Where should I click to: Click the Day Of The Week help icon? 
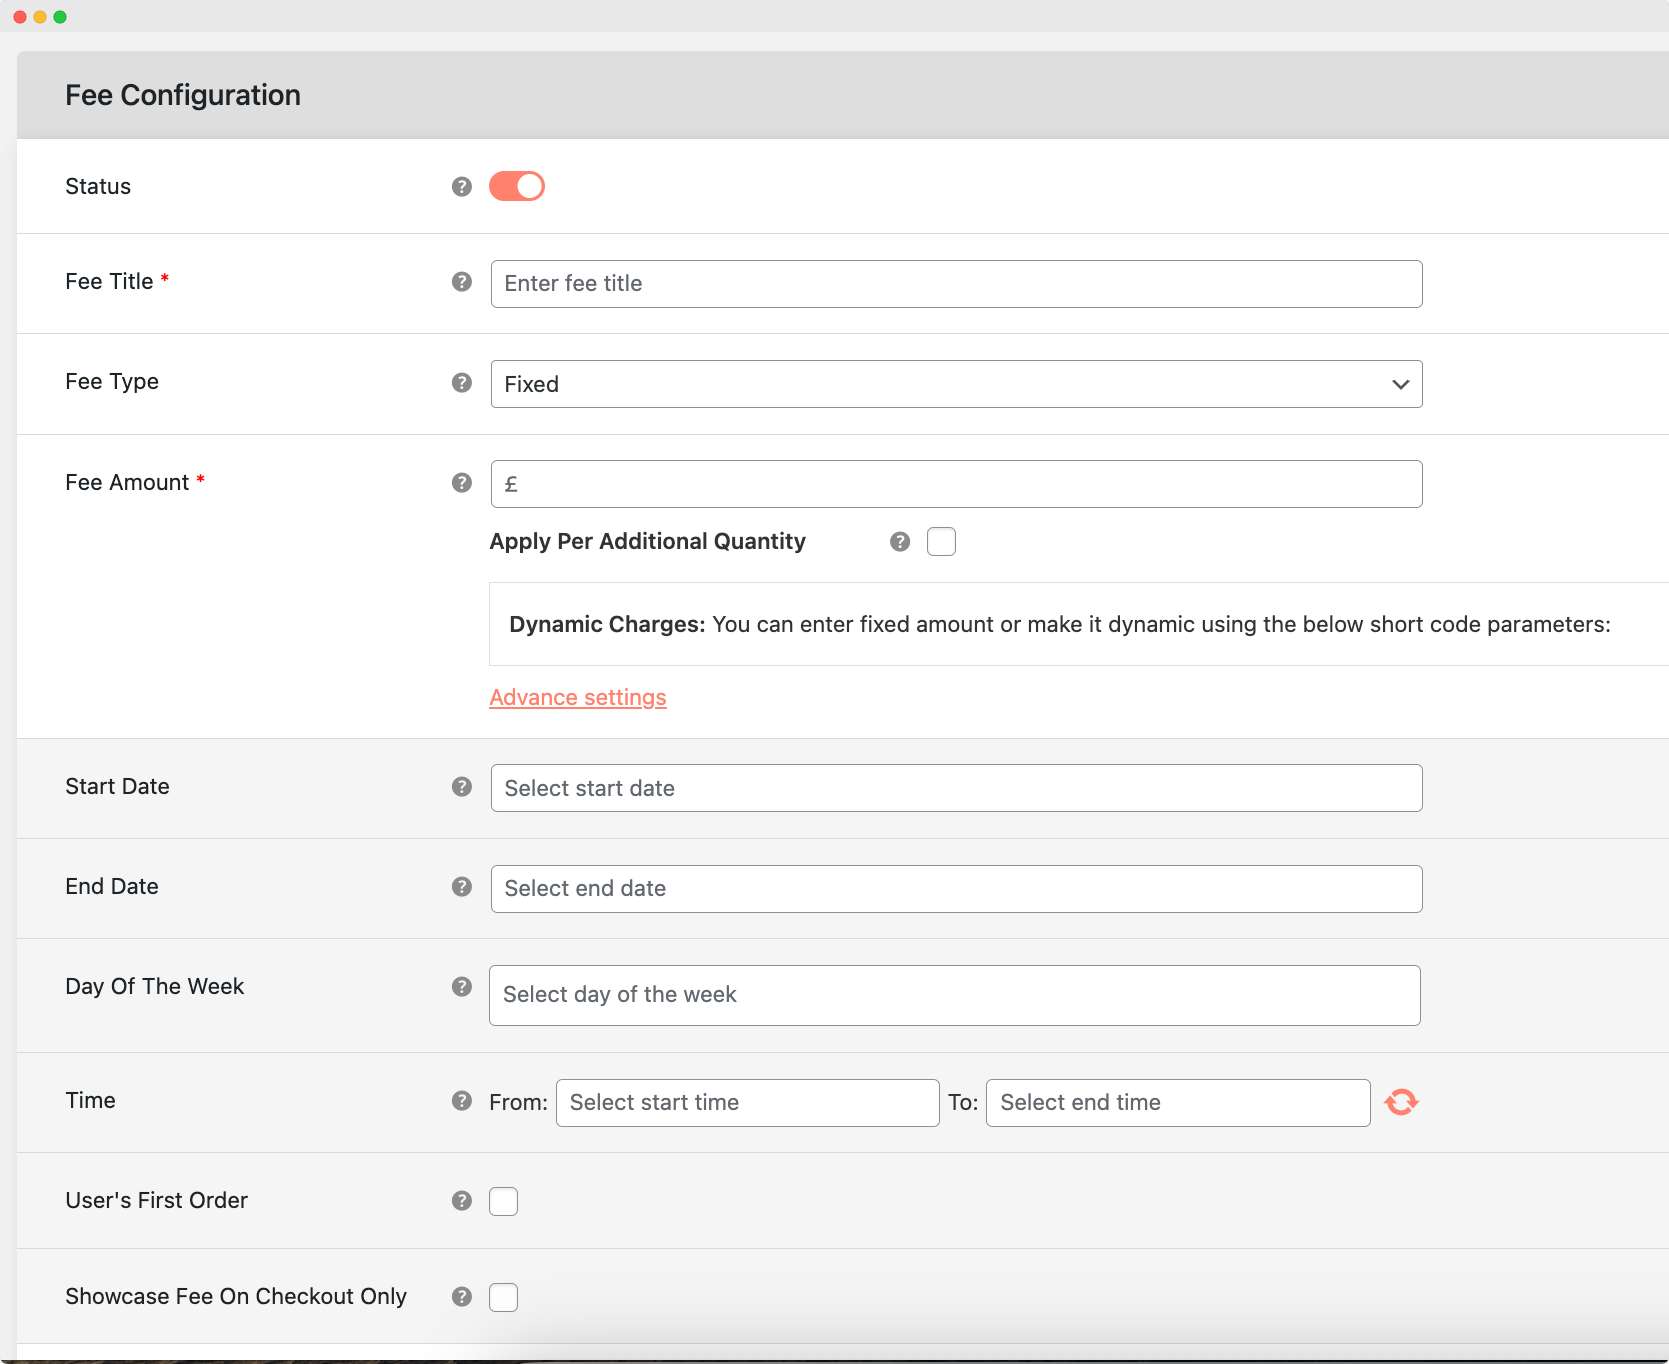click(x=461, y=987)
